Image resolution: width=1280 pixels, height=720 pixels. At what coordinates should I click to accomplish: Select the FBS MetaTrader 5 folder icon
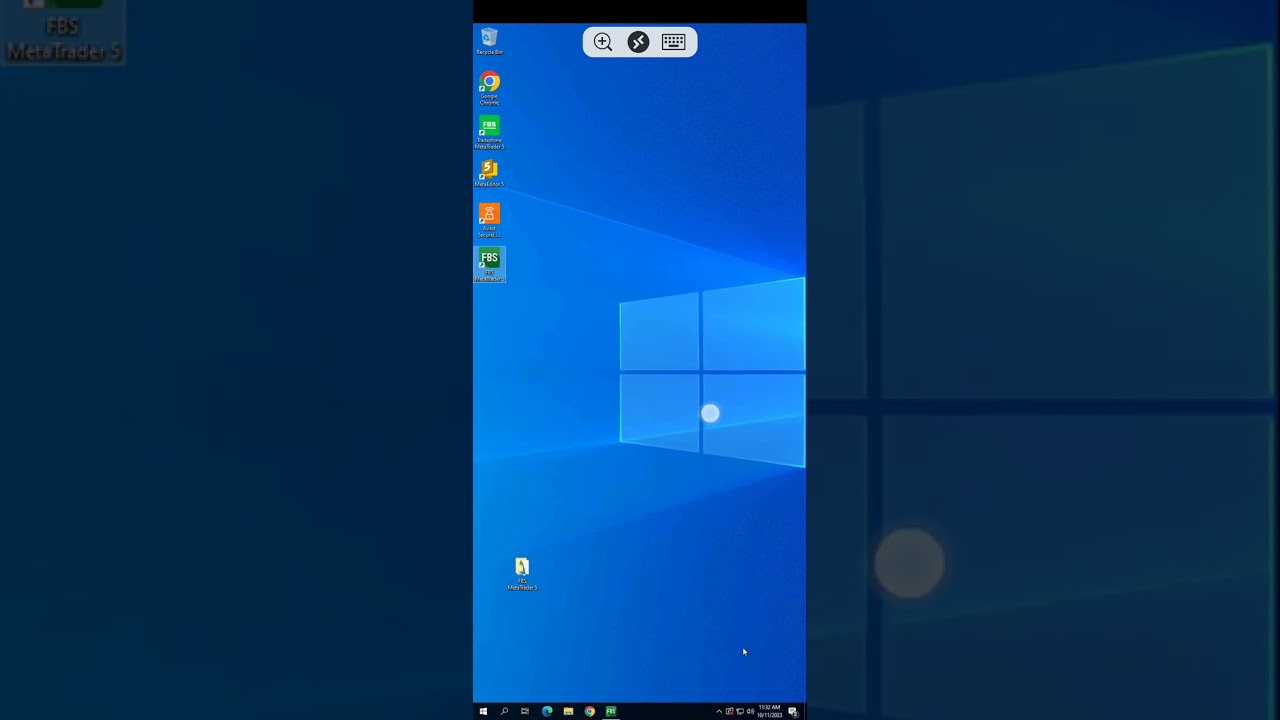[522, 574]
